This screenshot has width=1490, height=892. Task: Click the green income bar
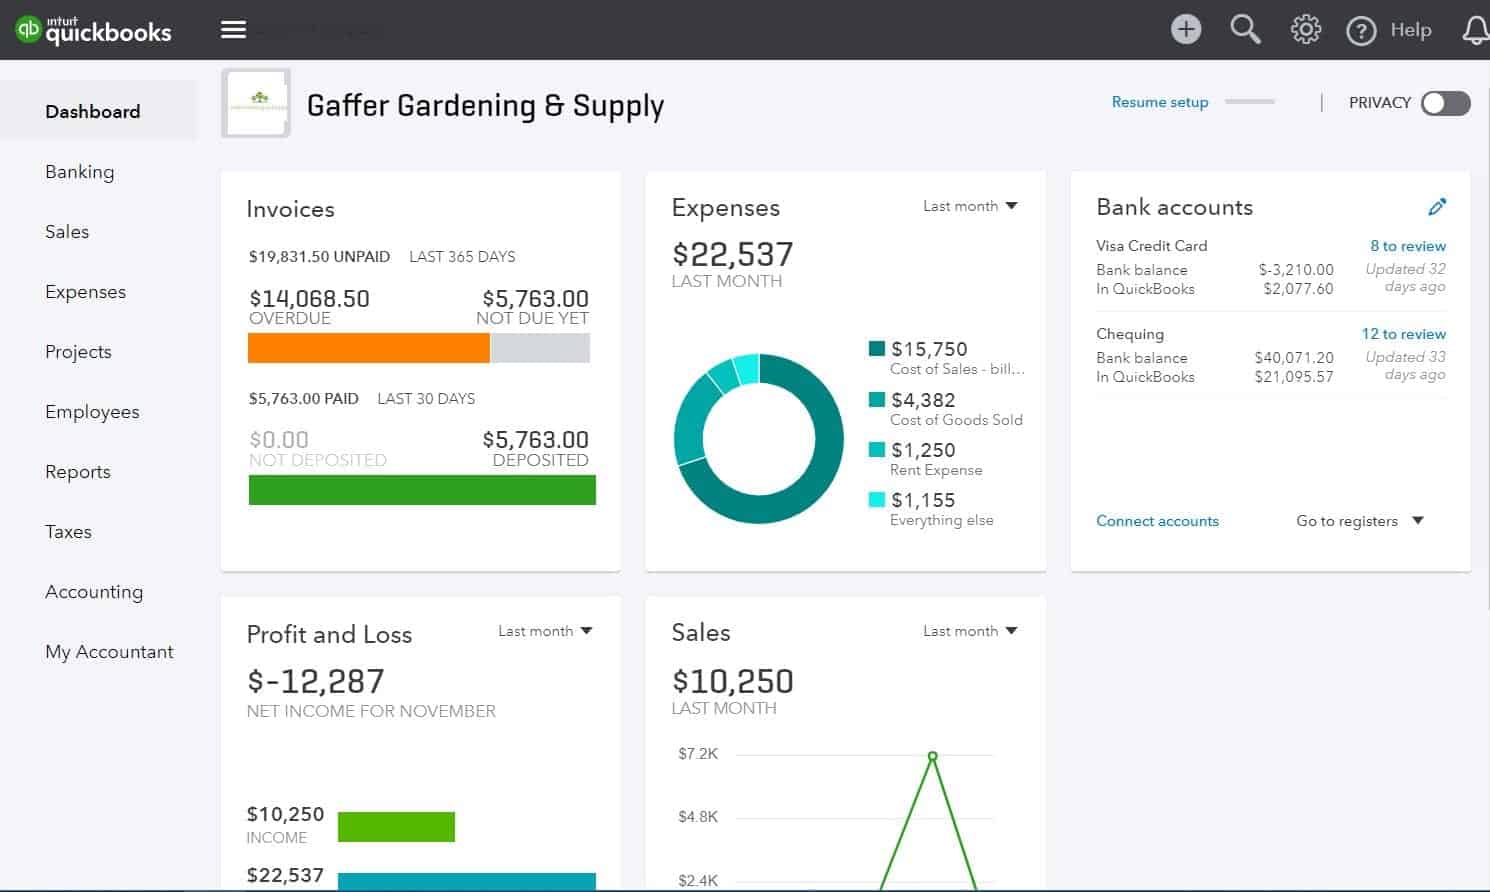[396, 827]
